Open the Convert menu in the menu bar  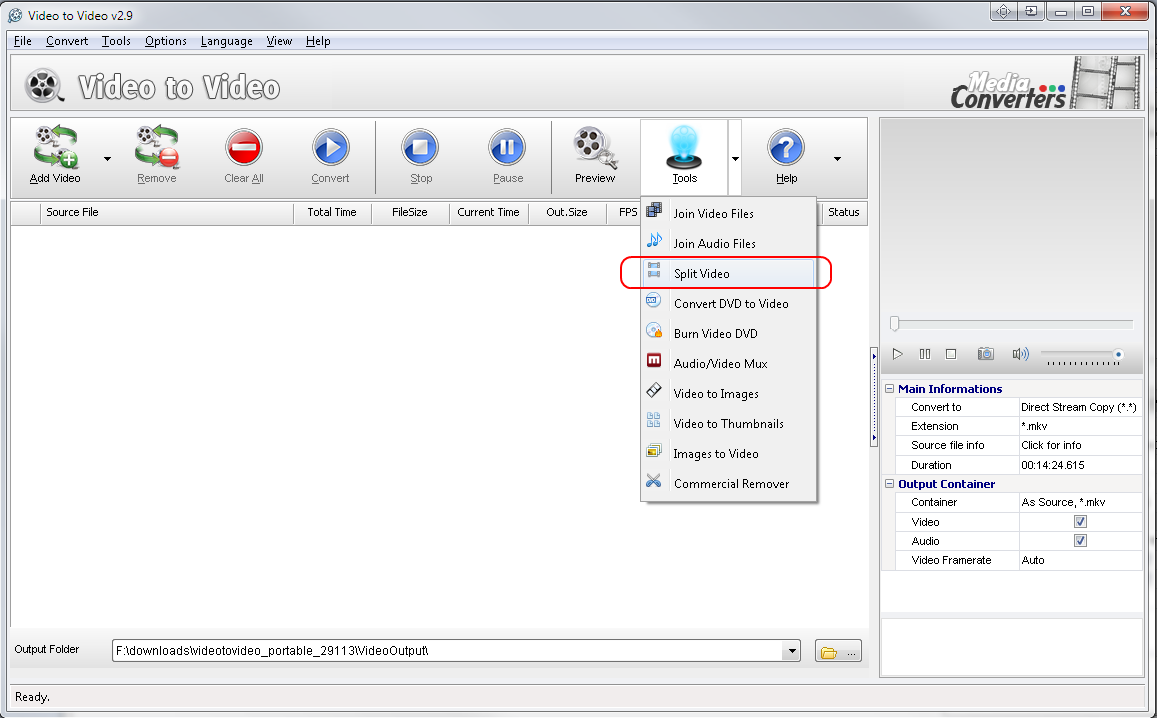coord(66,41)
